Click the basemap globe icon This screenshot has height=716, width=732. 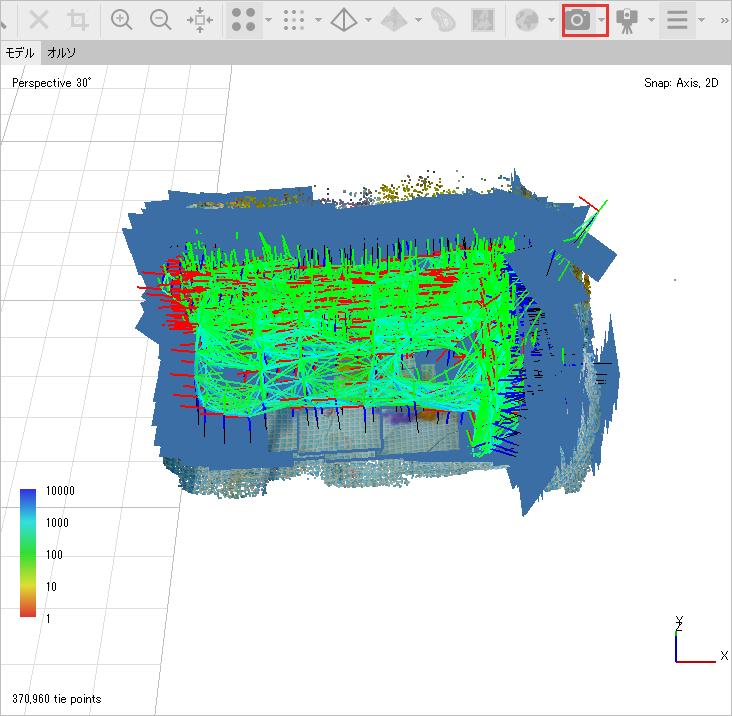point(527,20)
